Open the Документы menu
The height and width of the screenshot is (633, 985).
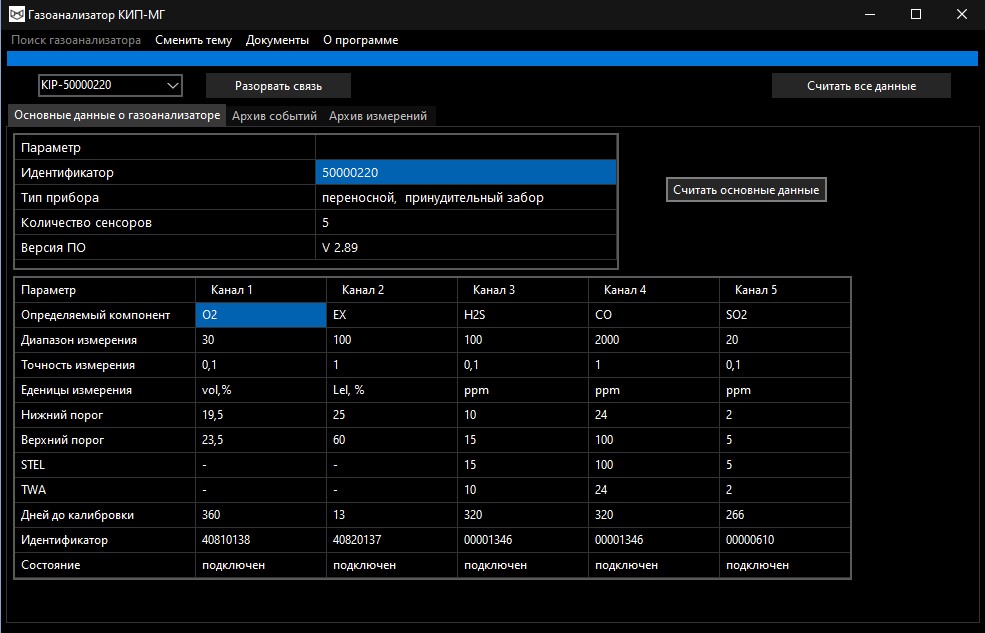[x=277, y=40]
